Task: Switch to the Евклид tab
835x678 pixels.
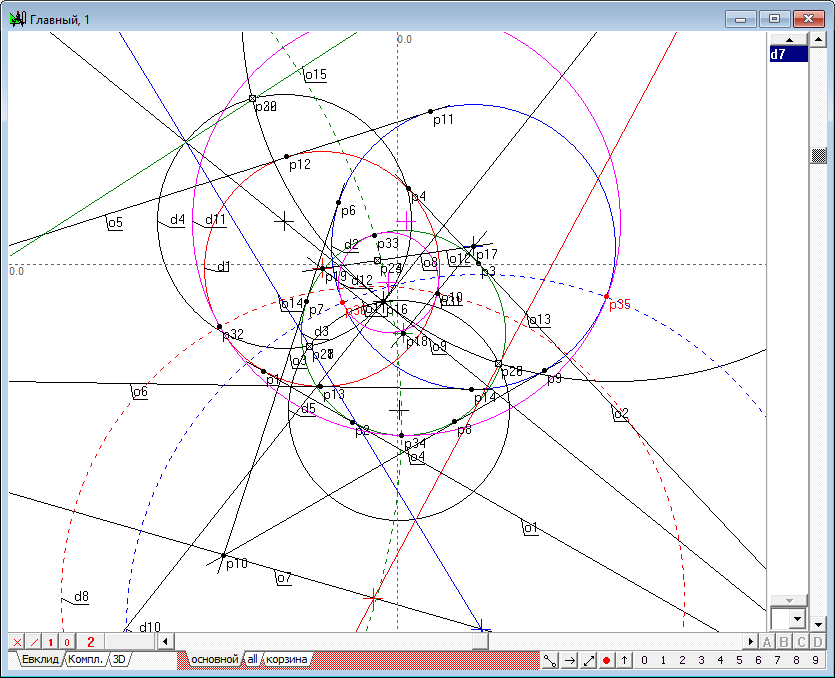Action: (40, 659)
